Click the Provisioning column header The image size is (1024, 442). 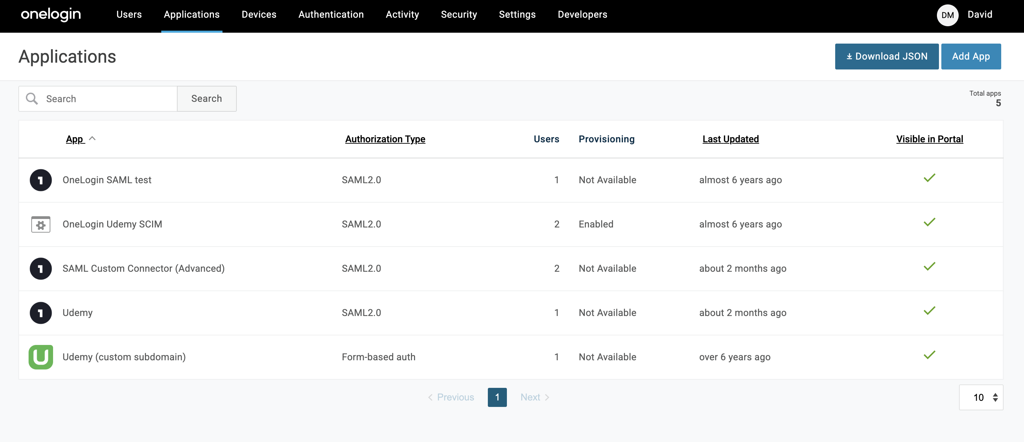coord(607,139)
